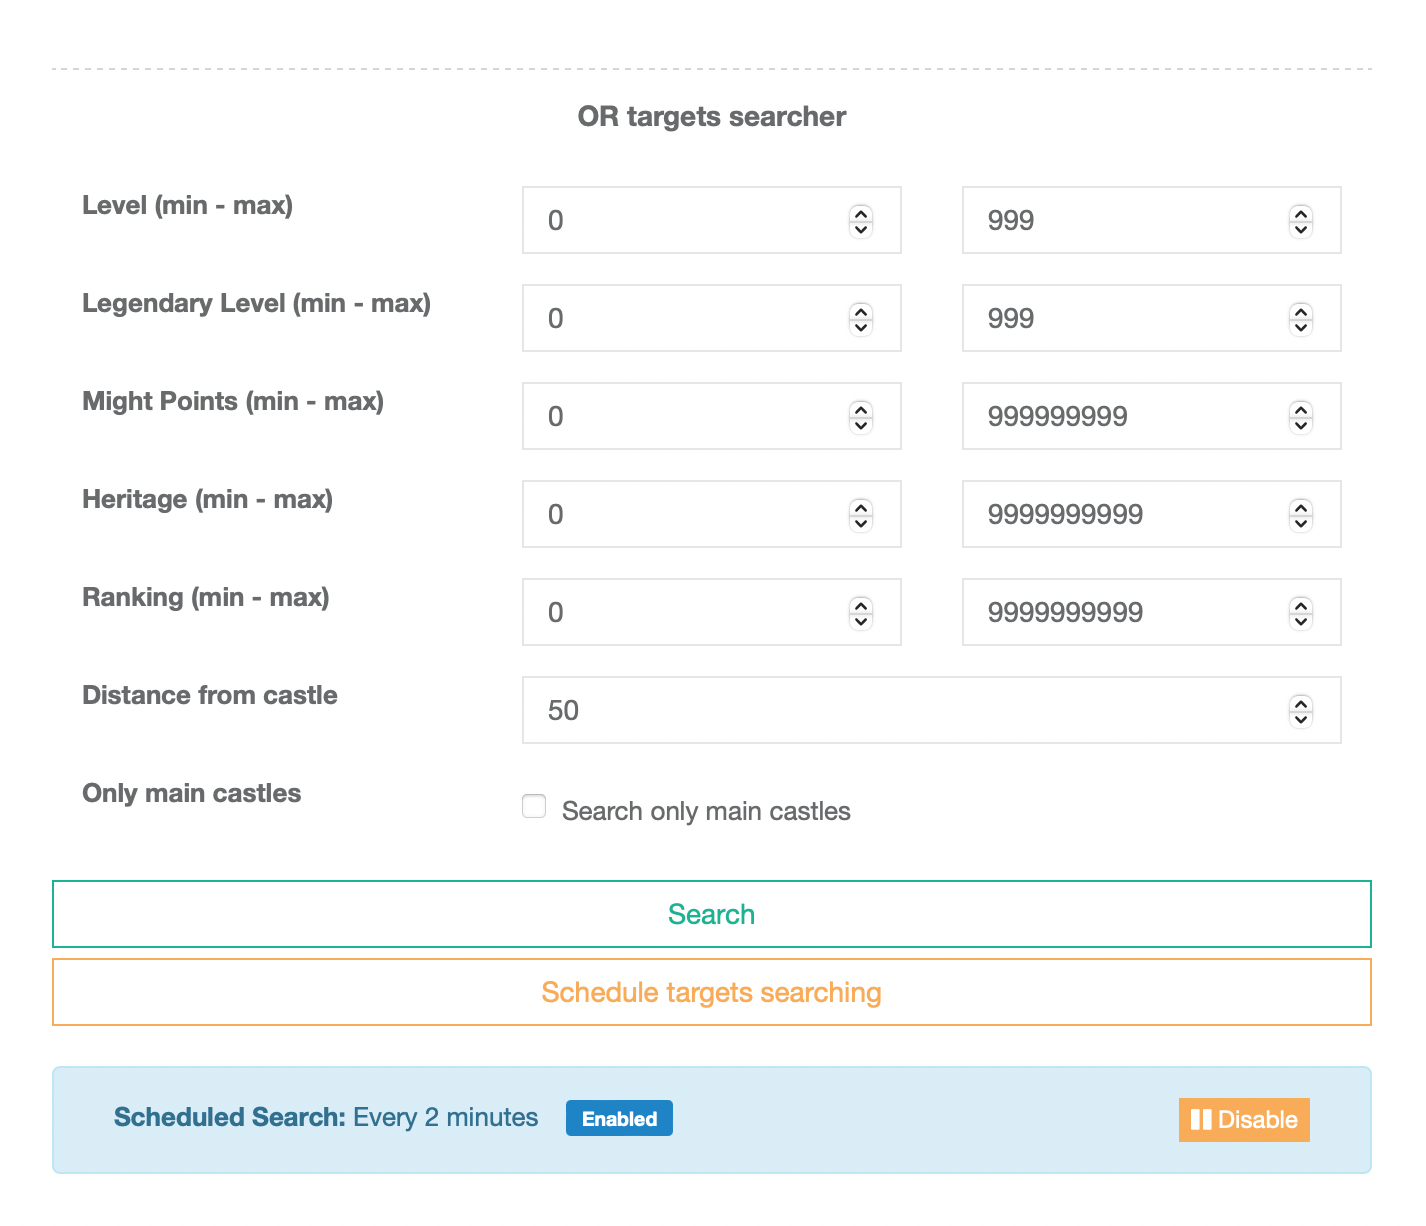
Task: Click stepper on Ranking maximum field
Action: coord(1300,613)
